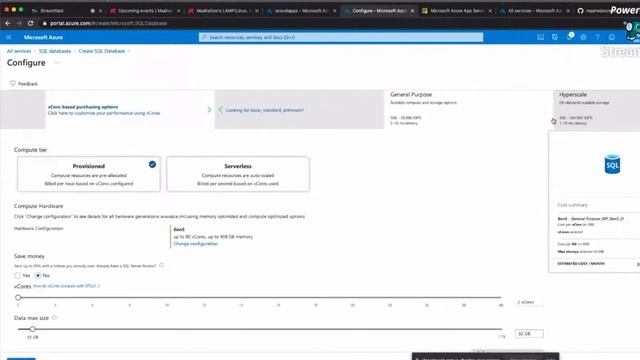Screen dimensions: 640x360
Task: Open the Azure portal hamburger menu
Action: pos(9,37)
